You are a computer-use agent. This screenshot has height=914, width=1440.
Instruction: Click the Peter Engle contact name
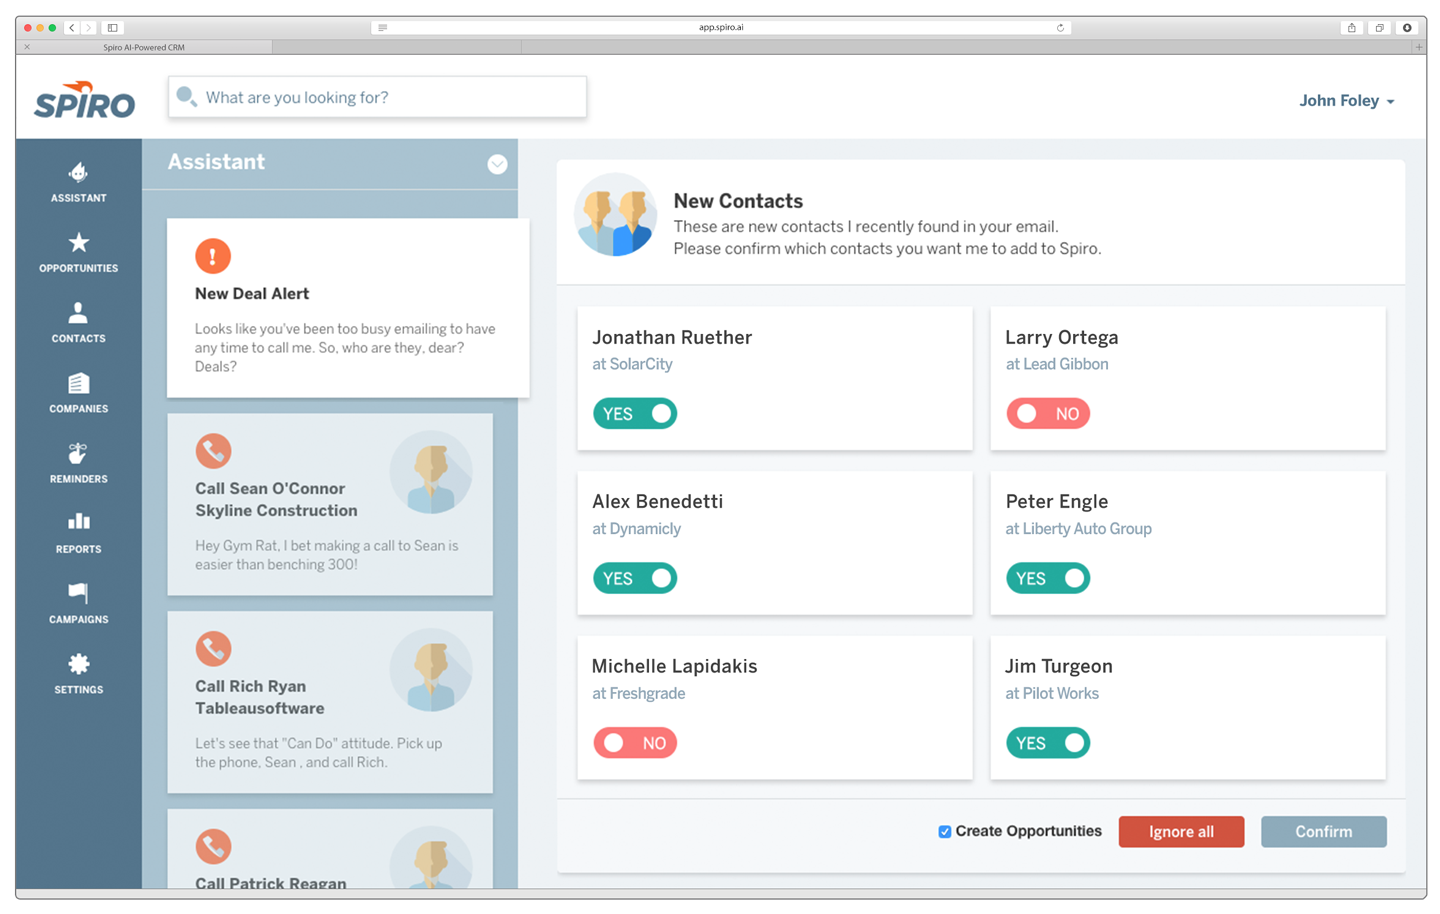(x=1057, y=501)
